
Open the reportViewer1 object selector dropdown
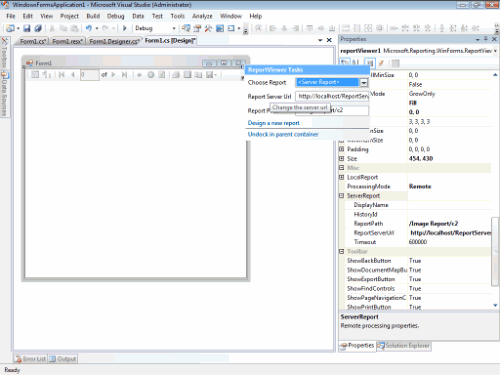[495, 51]
